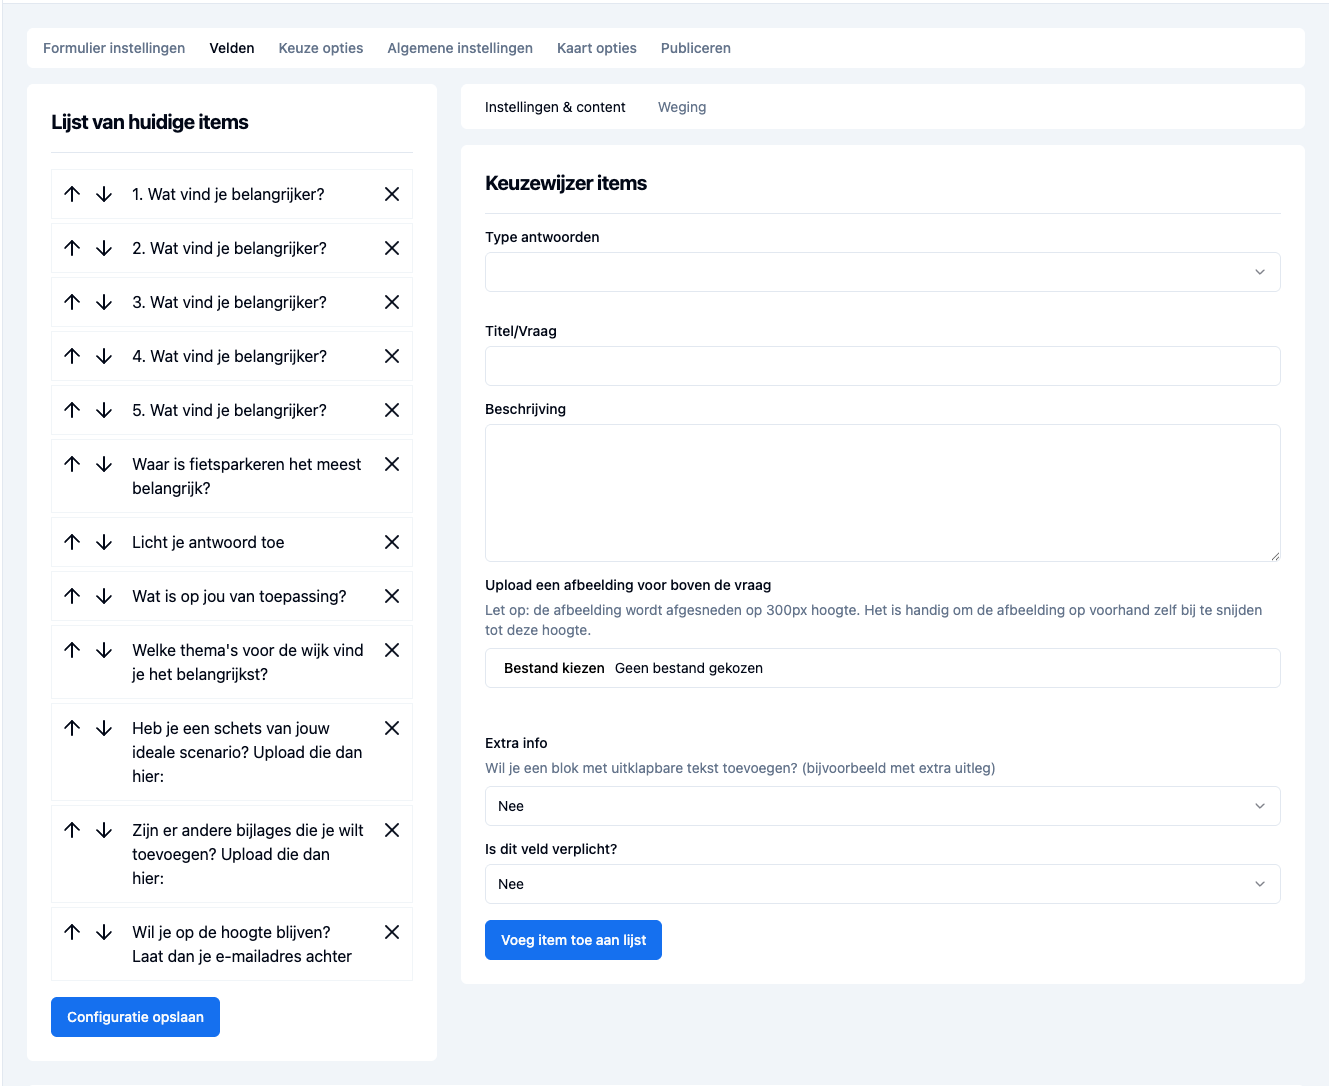The width and height of the screenshot is (1329, 1086).
Task: Open 'Is dit veld verplicht?' dropdown
Action: tap(882, 884)
